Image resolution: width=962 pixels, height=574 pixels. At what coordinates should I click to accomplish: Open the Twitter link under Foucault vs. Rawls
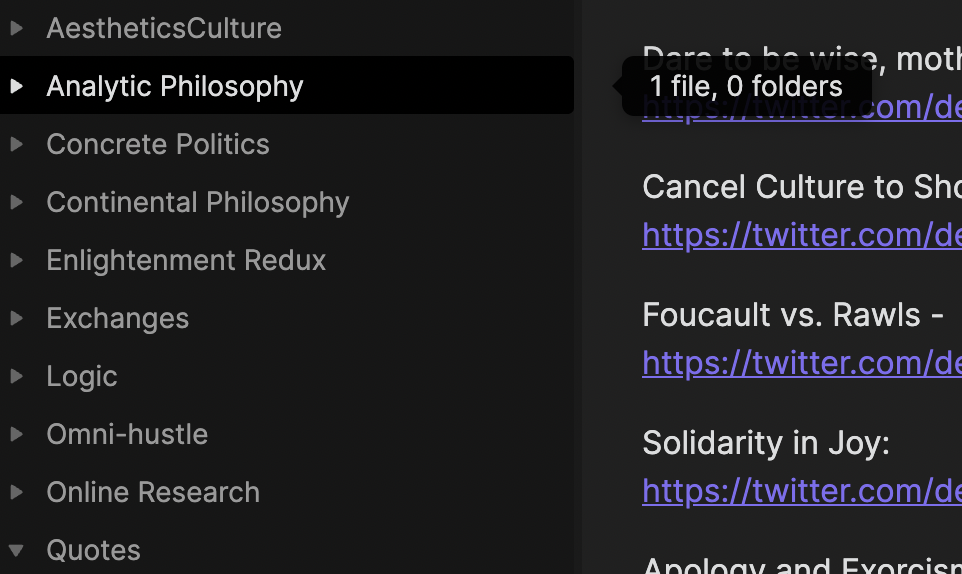(801, 363)
